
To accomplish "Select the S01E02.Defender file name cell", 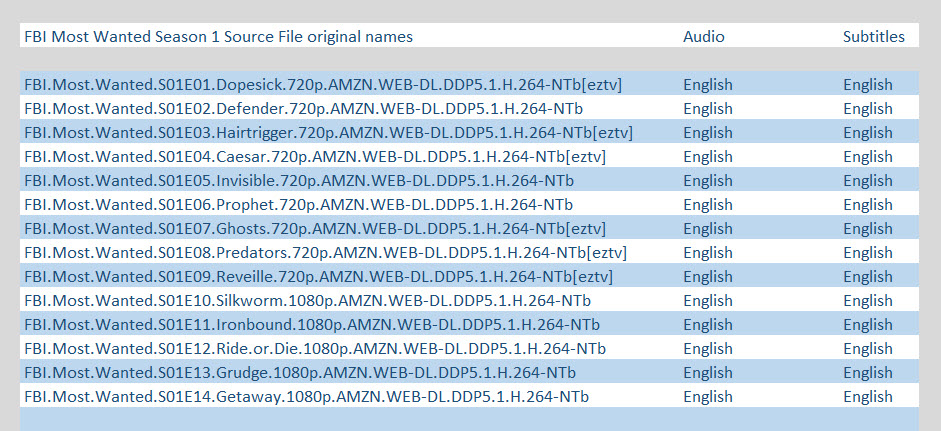I will pyautogui.click(x=304, y=109).
